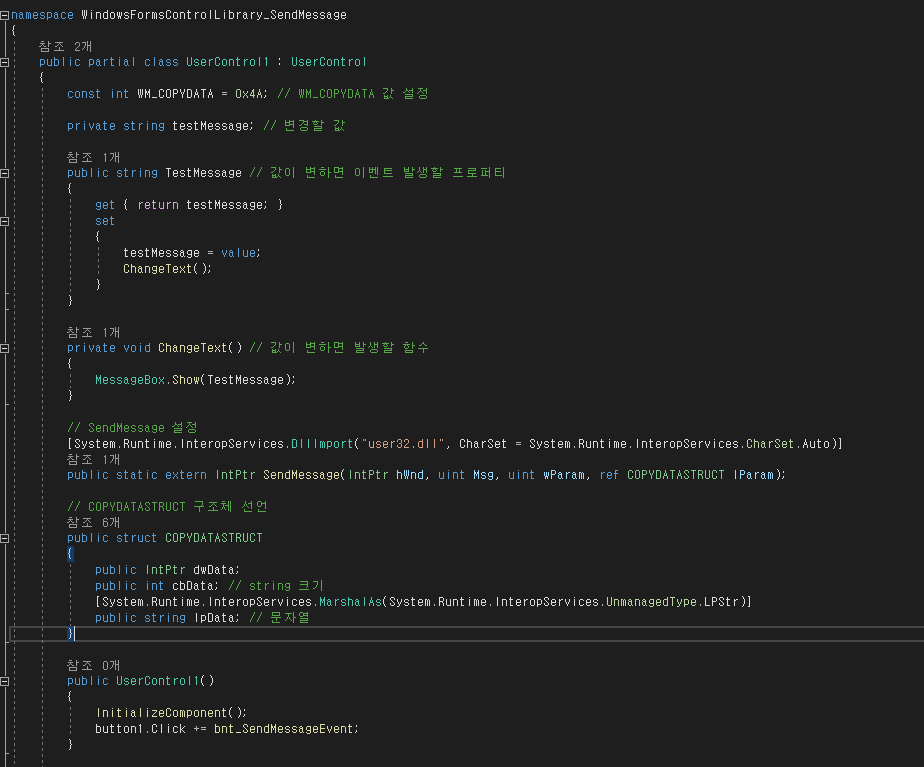Click CharSet.Auto in the DllImport attribute
The width and height of the screenshot is (924, 767).
(x=788, y=444)
